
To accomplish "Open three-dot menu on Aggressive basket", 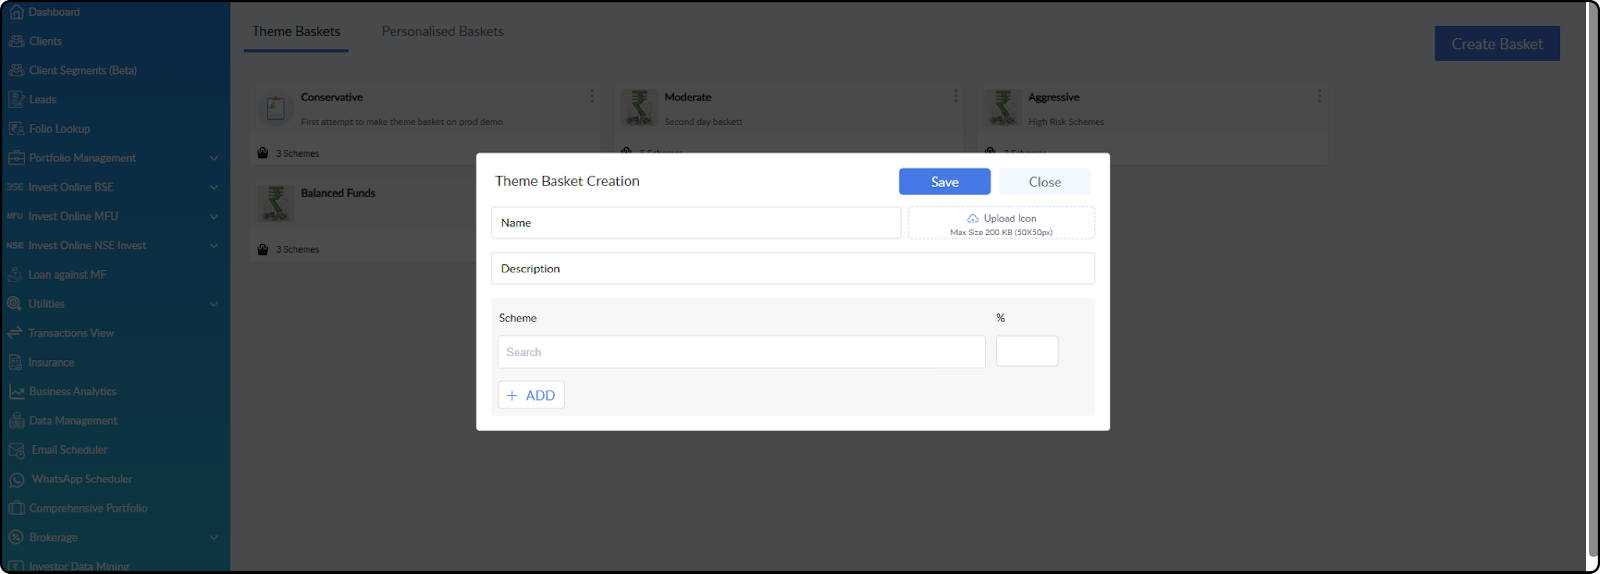I will (x=1319, y=96).
